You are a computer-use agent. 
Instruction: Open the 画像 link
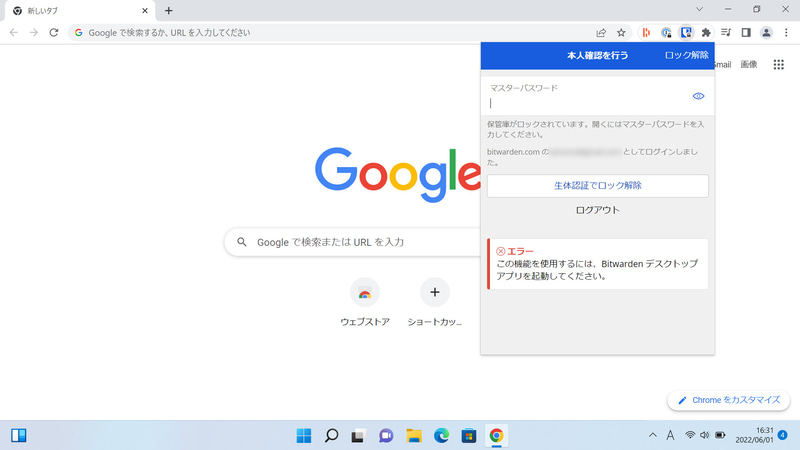(749, 64)
